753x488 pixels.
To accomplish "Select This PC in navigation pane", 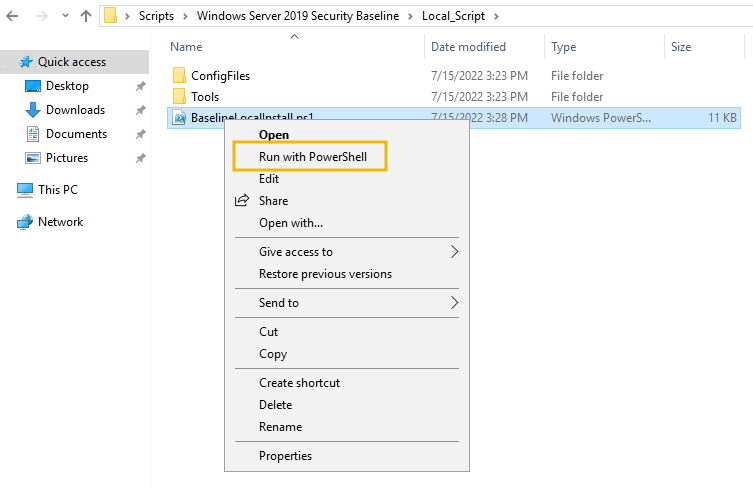I will click(58, 190).
